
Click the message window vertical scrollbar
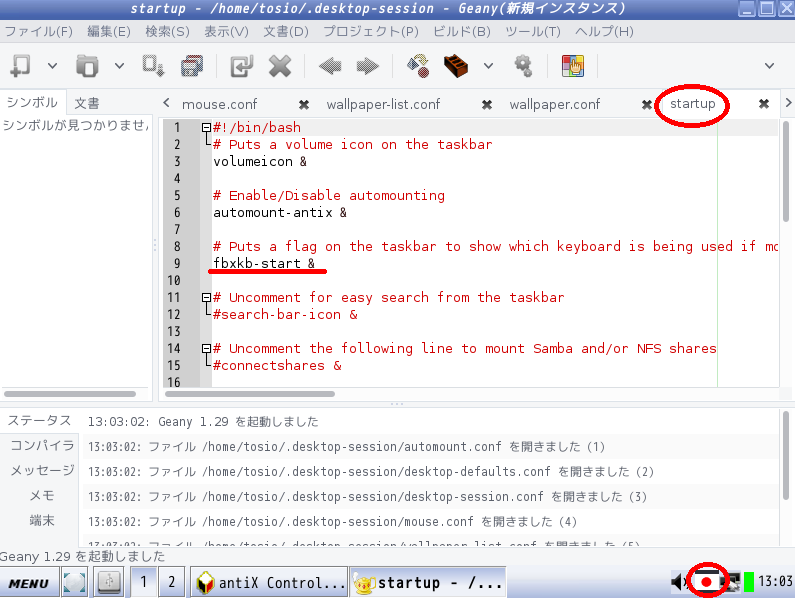click(786, 455)
